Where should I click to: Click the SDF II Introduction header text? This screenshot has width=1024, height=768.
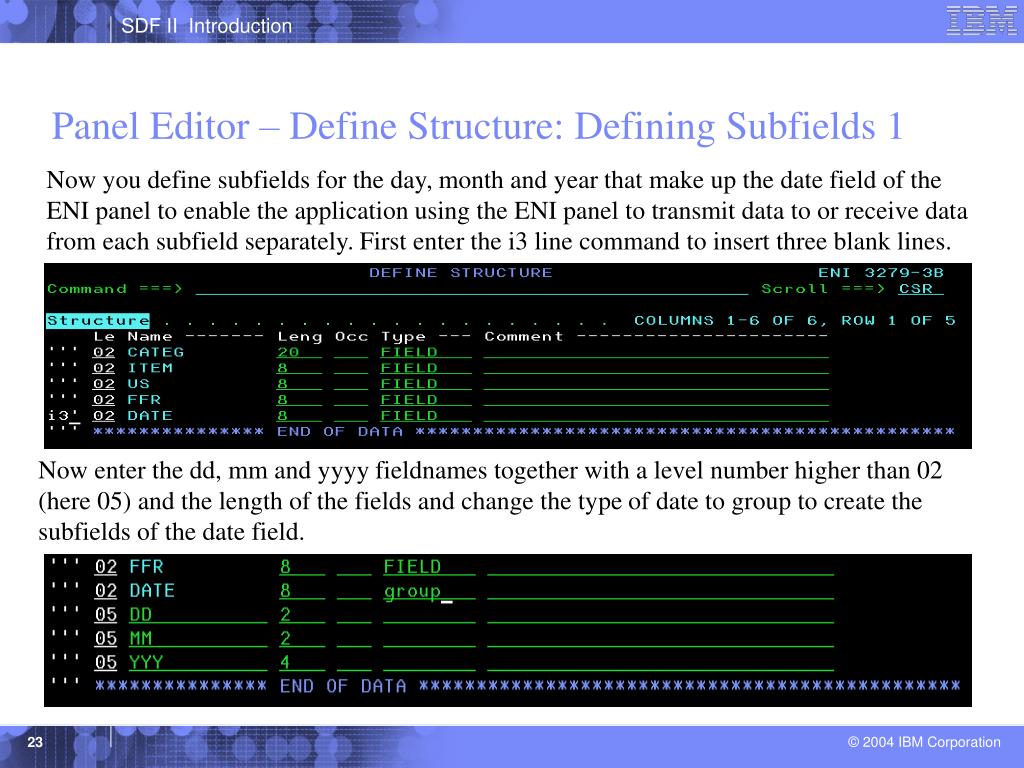tap(206, 26)
